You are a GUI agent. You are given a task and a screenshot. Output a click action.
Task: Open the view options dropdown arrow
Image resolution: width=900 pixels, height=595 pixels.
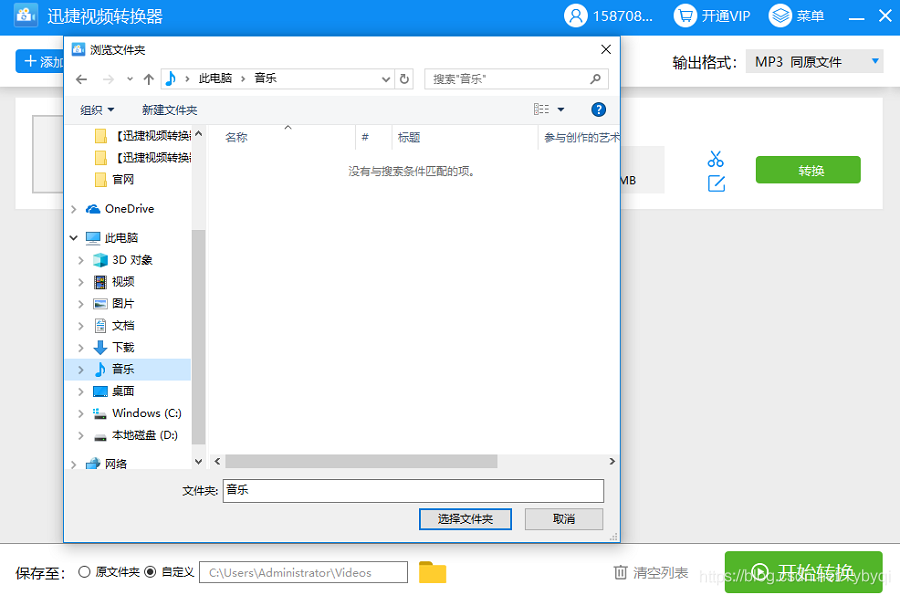click(561, 109)
